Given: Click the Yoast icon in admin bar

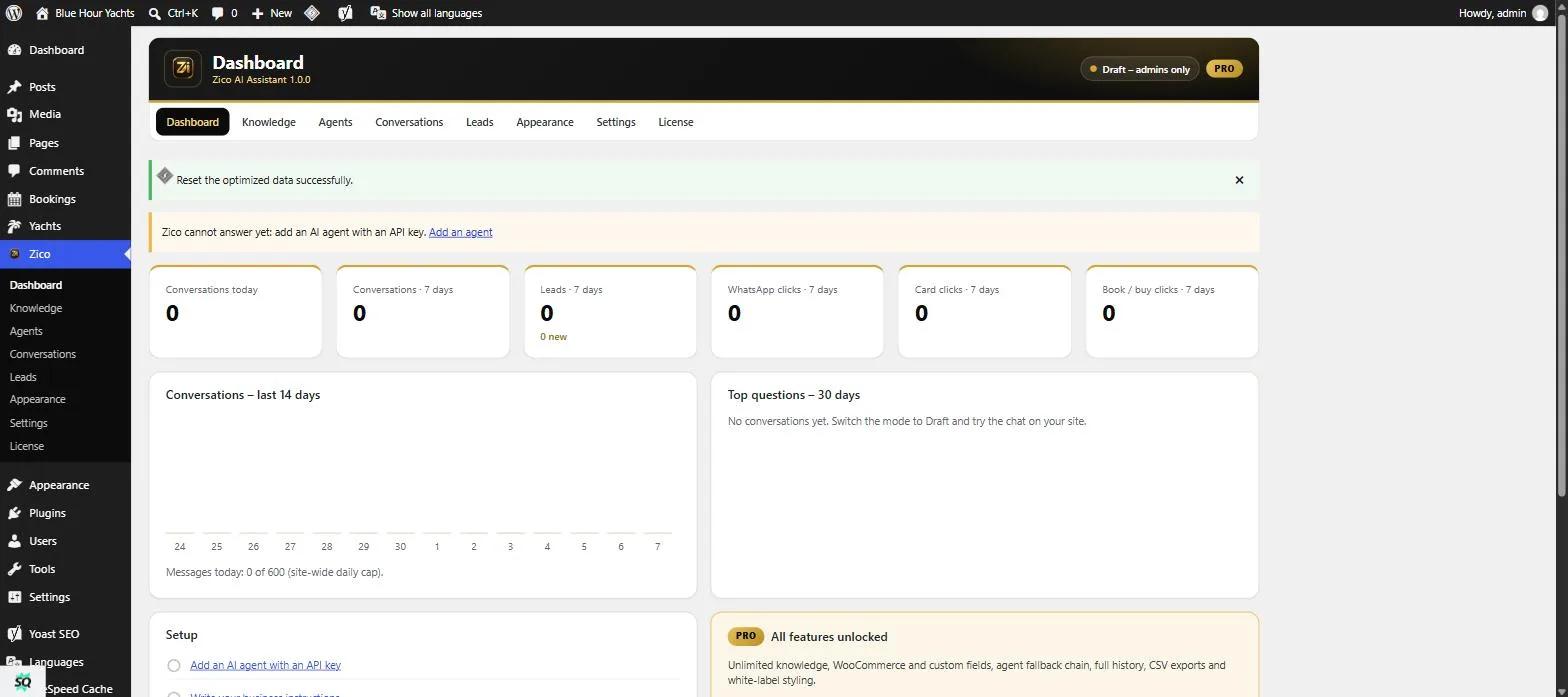Looking at the screenshot, I should point(345,13).
